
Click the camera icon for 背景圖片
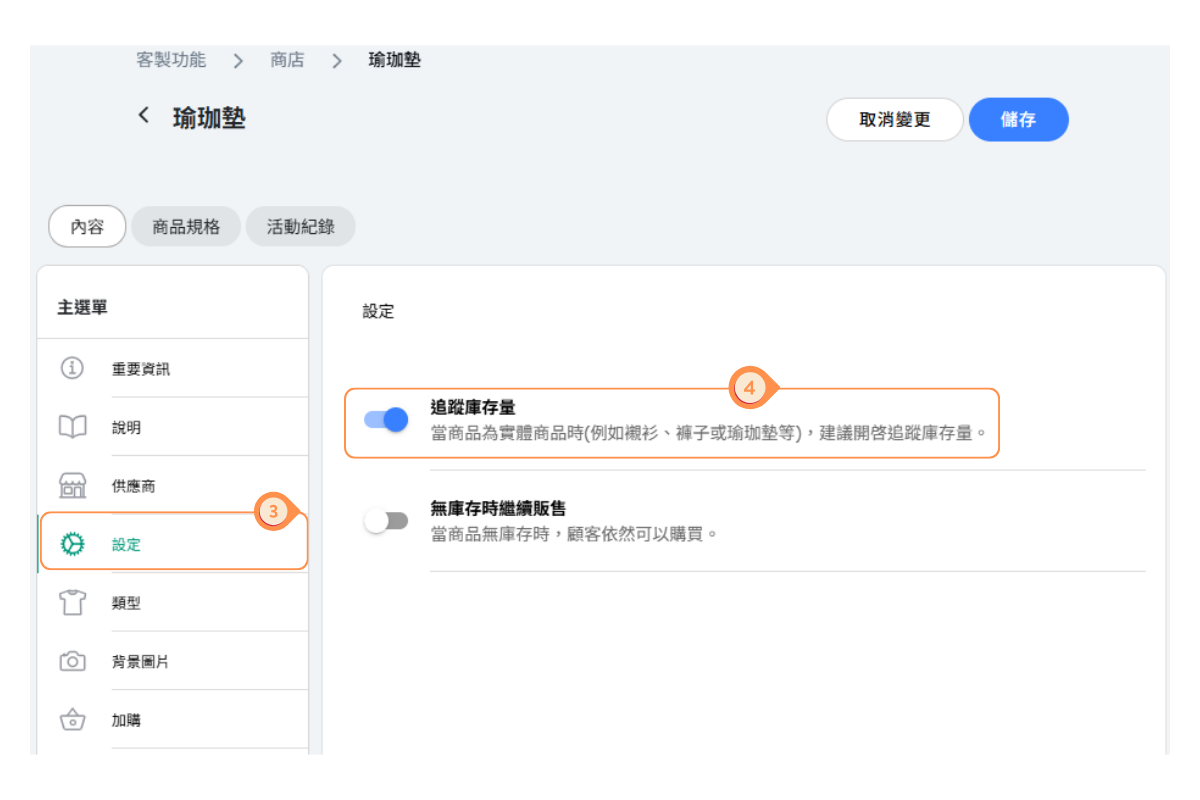(72, 662)
